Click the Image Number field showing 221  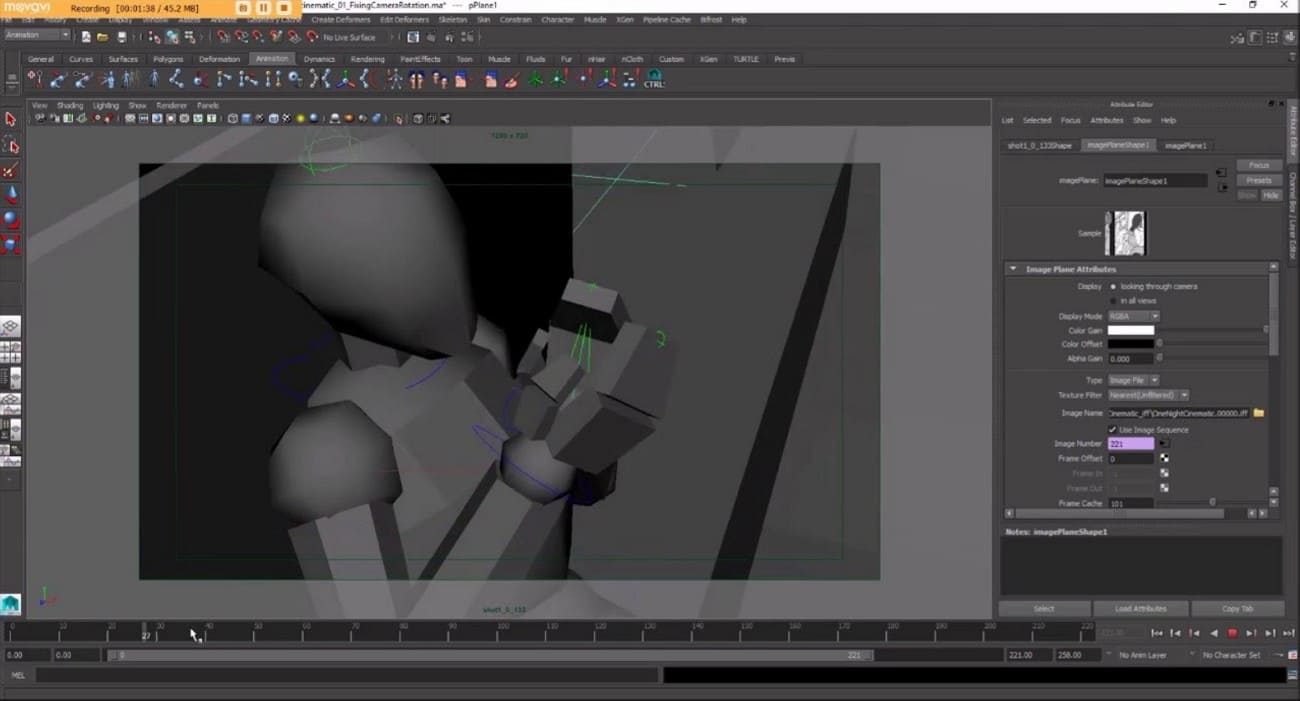pyautogui.click(x=1130, y=443)
